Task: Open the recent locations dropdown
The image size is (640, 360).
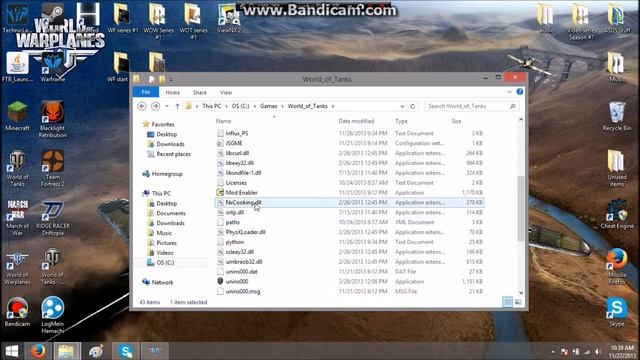Action: (167, 106)
